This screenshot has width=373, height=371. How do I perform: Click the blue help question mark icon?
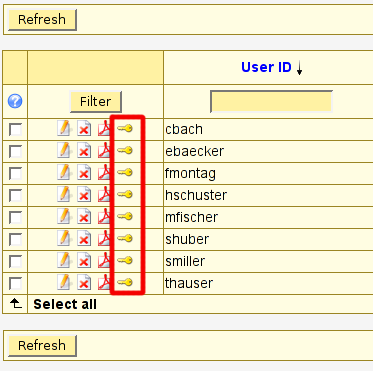[15, 101]
